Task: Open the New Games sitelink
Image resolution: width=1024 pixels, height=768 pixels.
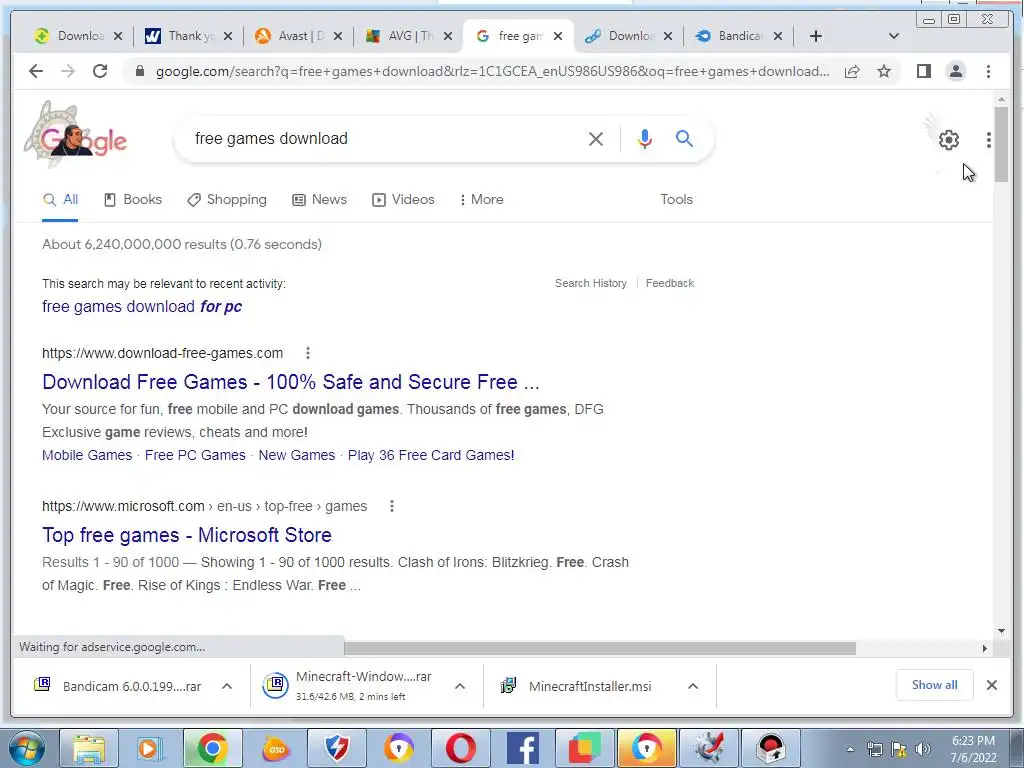Action: point(296,455)
